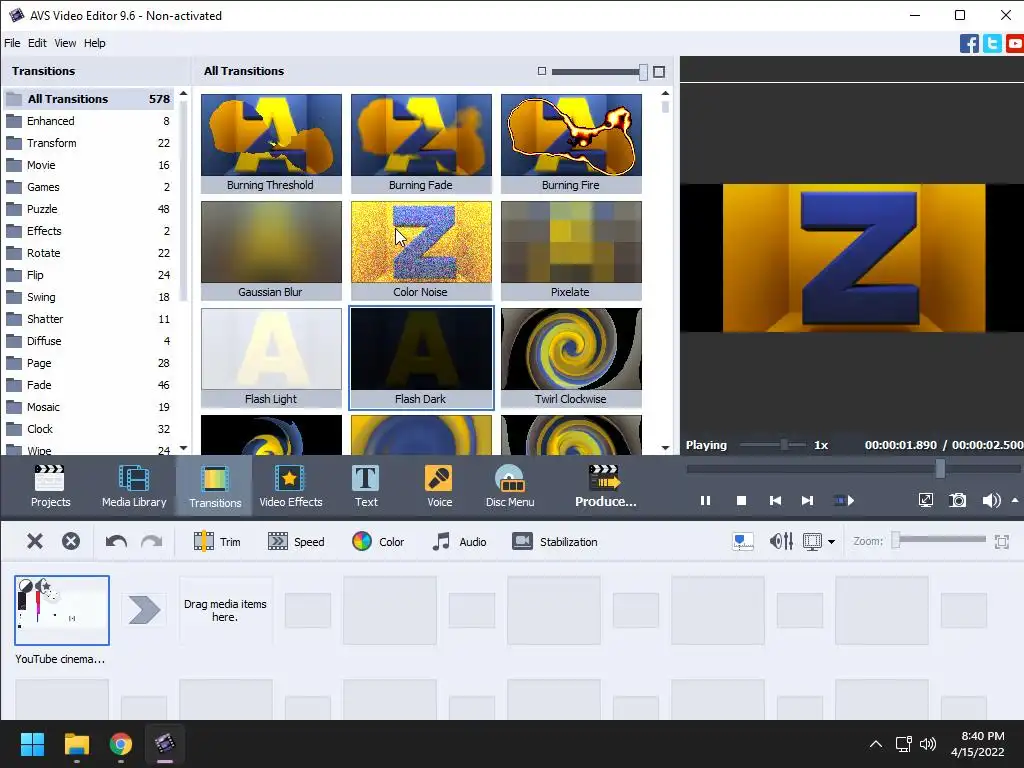The height and width of the screenshot is (768, 1024).
Task: Click the timeline view monitor icon
Action: 812,541
